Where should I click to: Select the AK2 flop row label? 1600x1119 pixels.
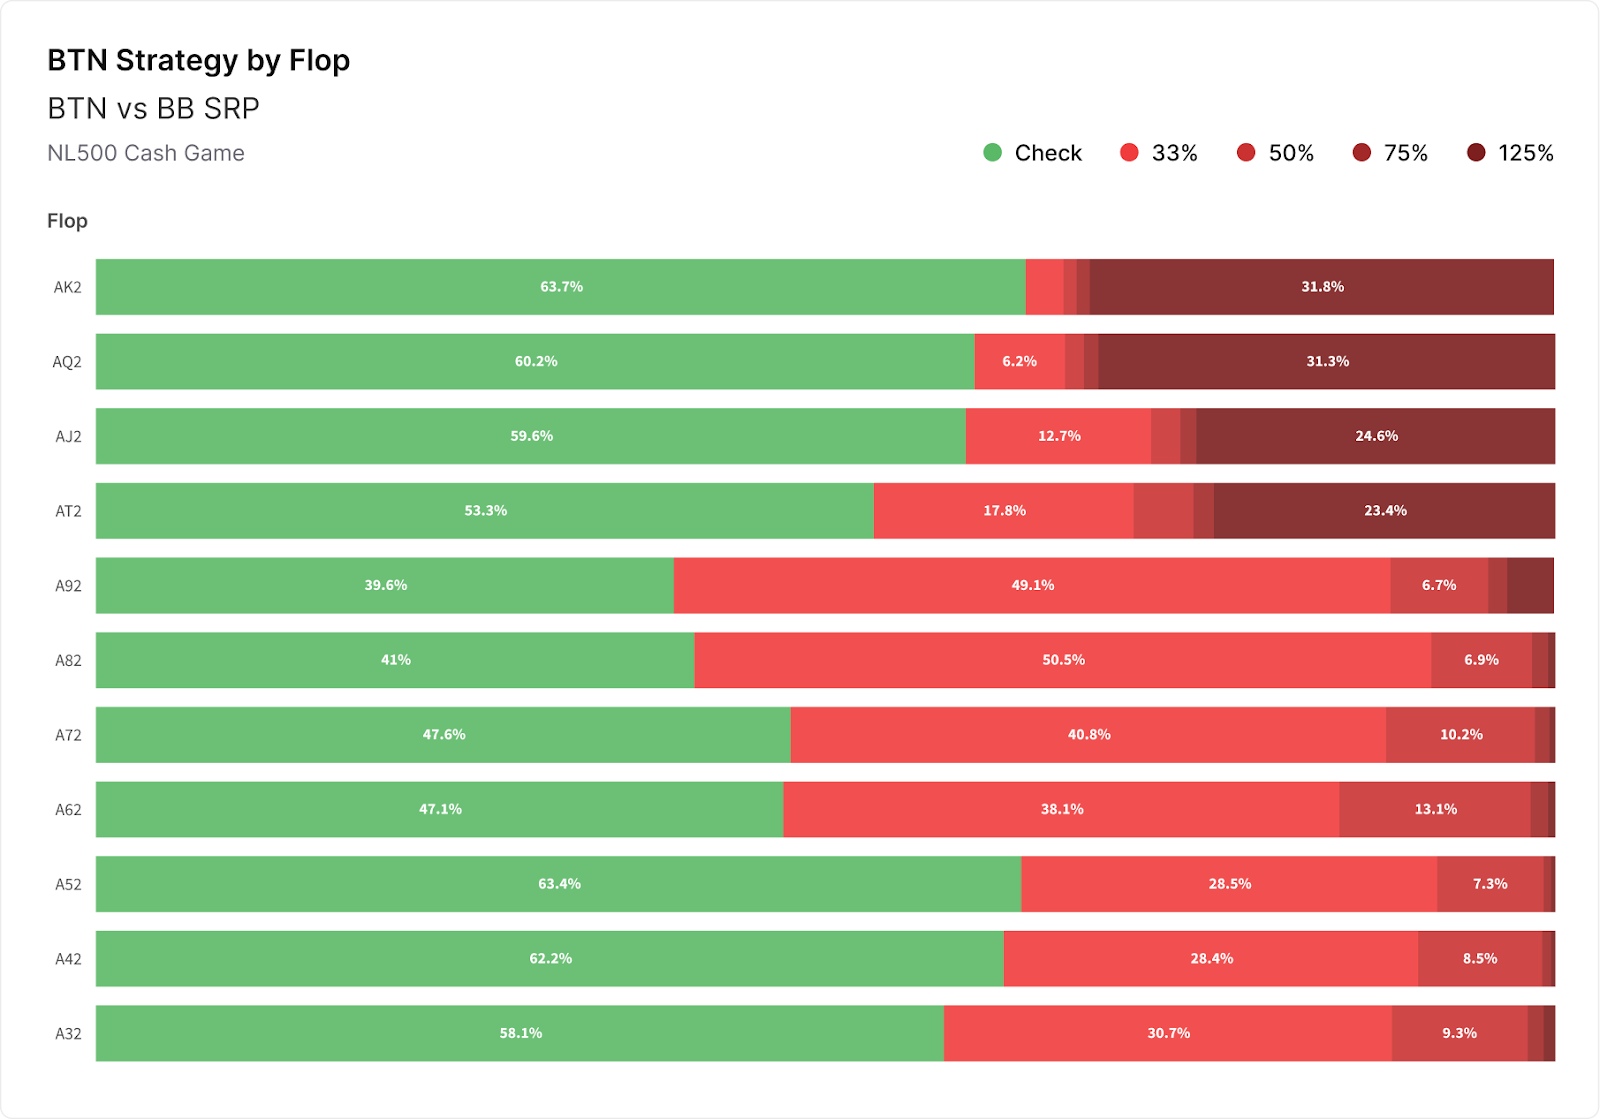click(68, 287)
